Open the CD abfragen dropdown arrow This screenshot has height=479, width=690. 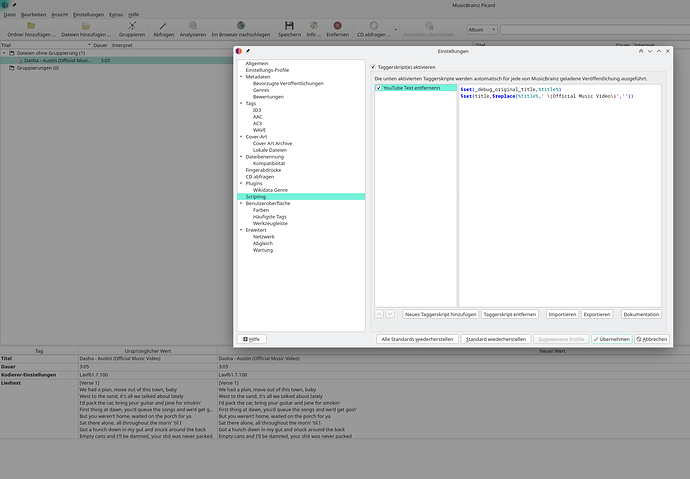point(395,29)
